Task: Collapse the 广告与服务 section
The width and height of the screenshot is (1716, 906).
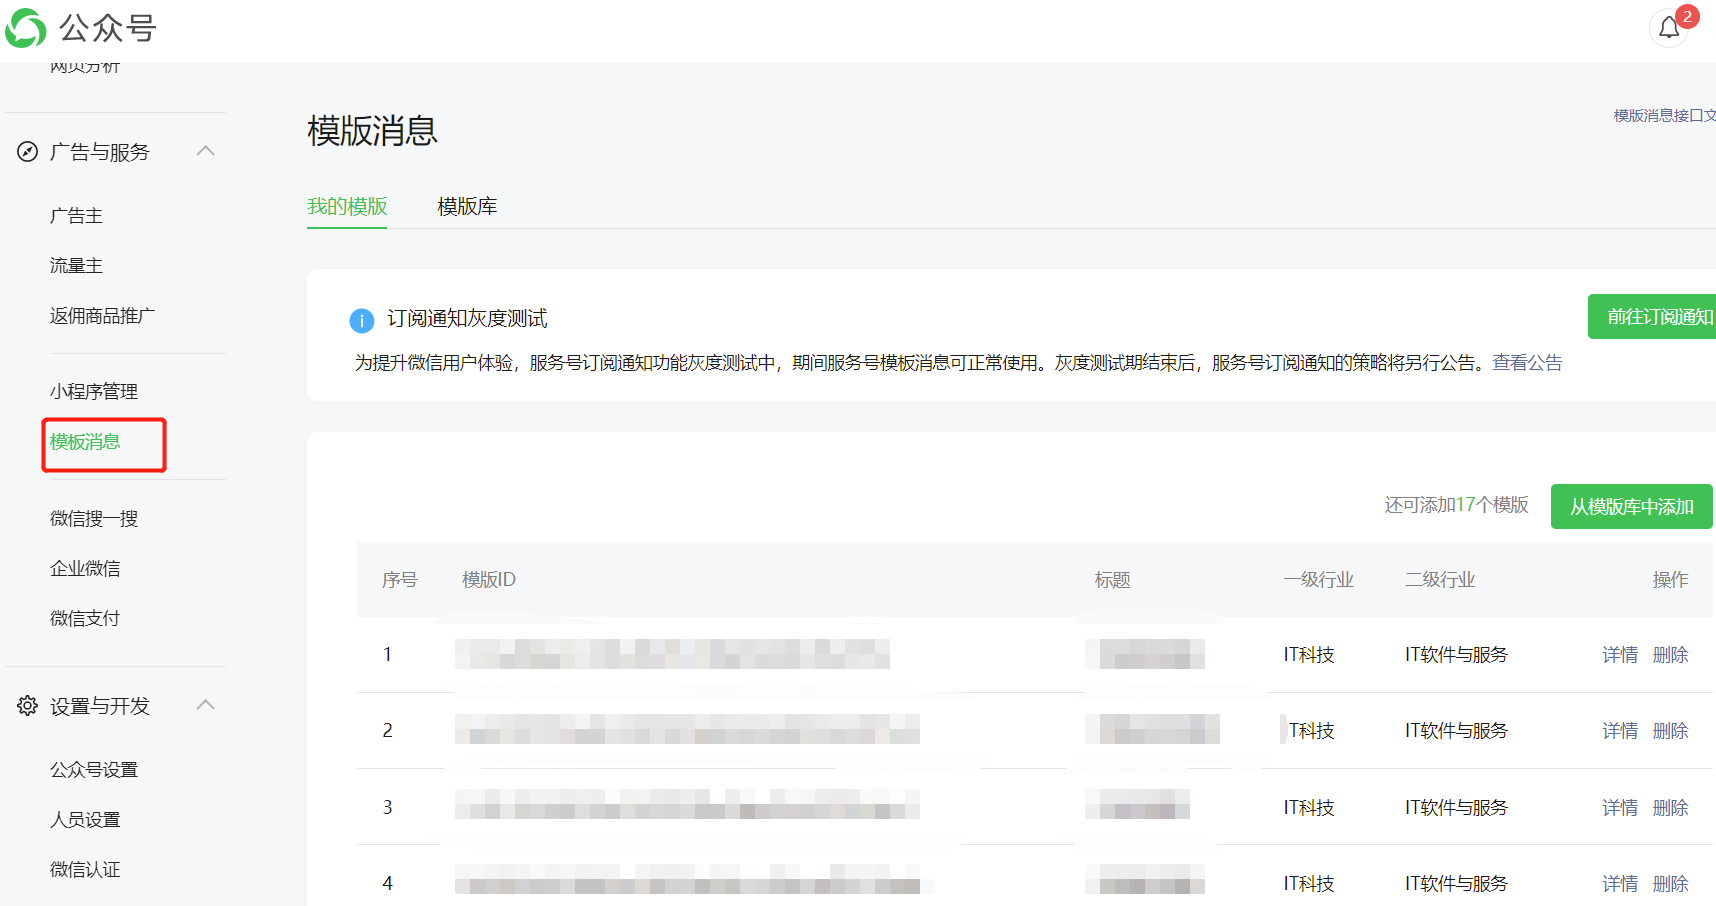Action: click(206, 151)
